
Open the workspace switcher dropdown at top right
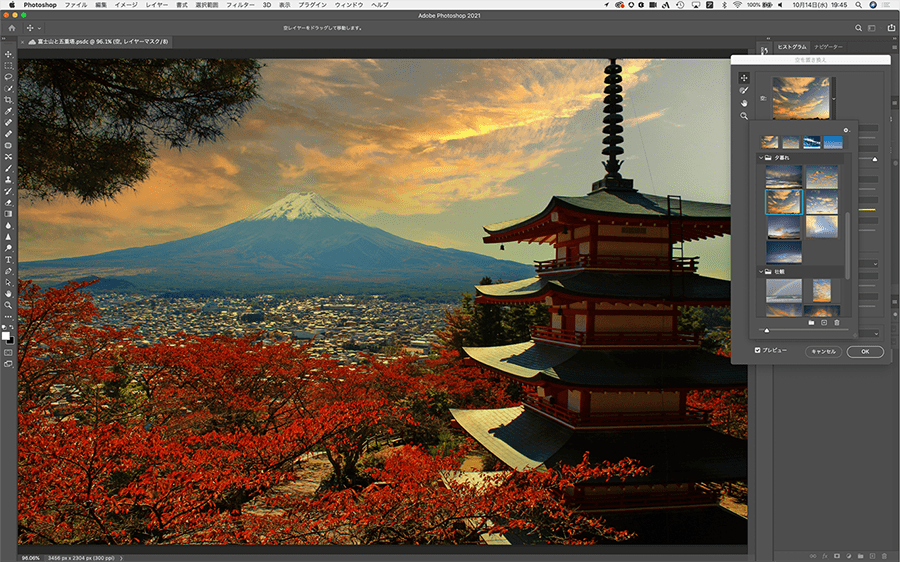coord(871,28)
